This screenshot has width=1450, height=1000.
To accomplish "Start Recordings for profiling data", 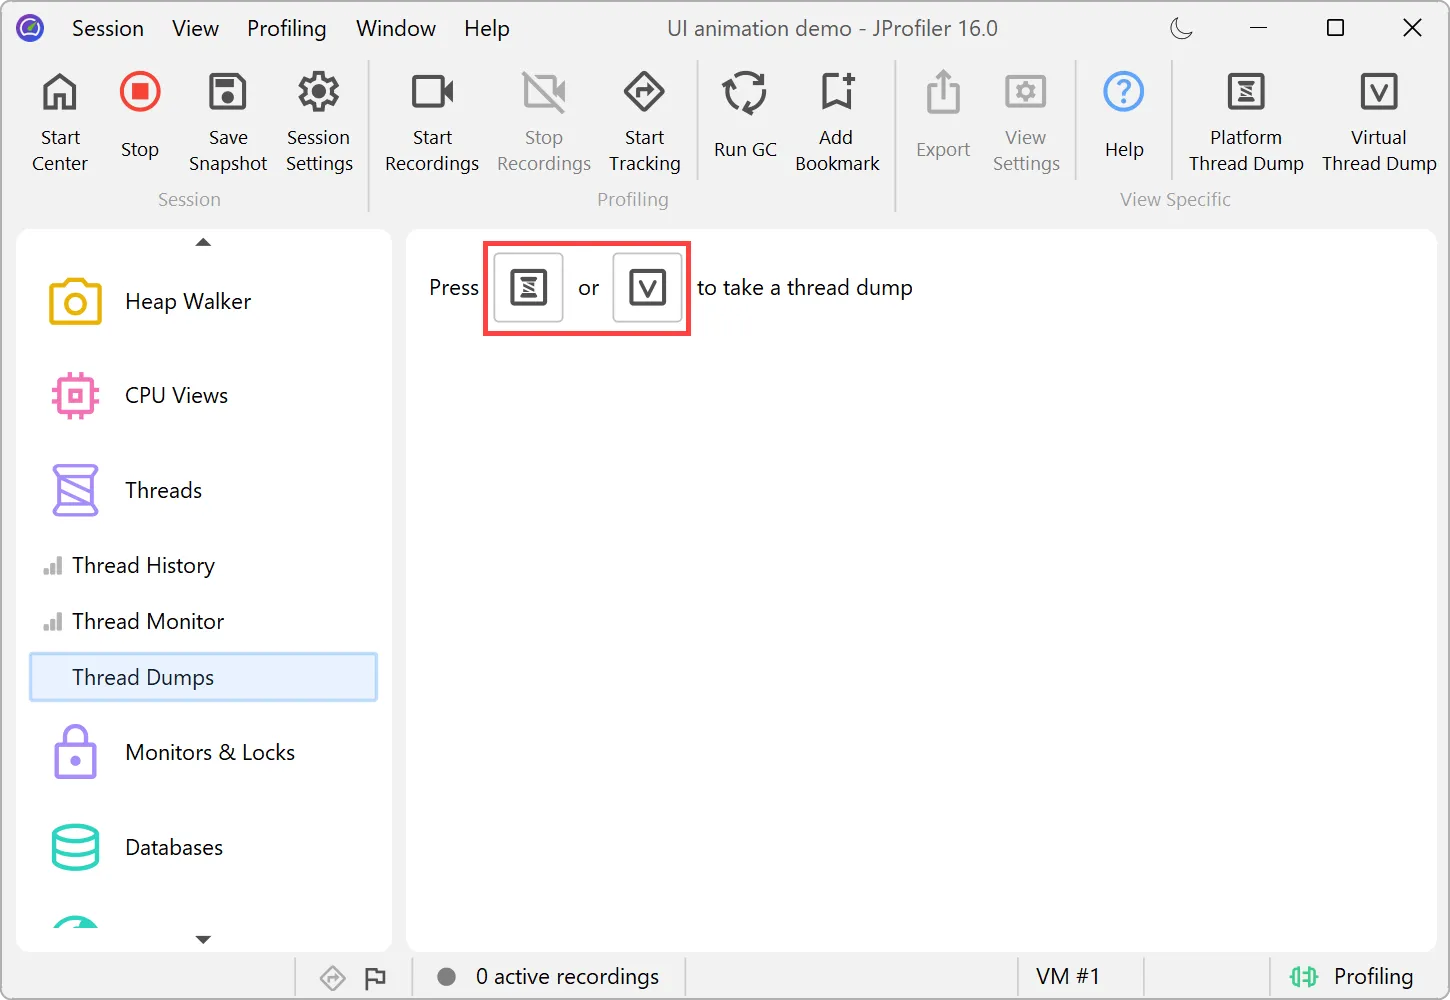I will click(431, 120).
